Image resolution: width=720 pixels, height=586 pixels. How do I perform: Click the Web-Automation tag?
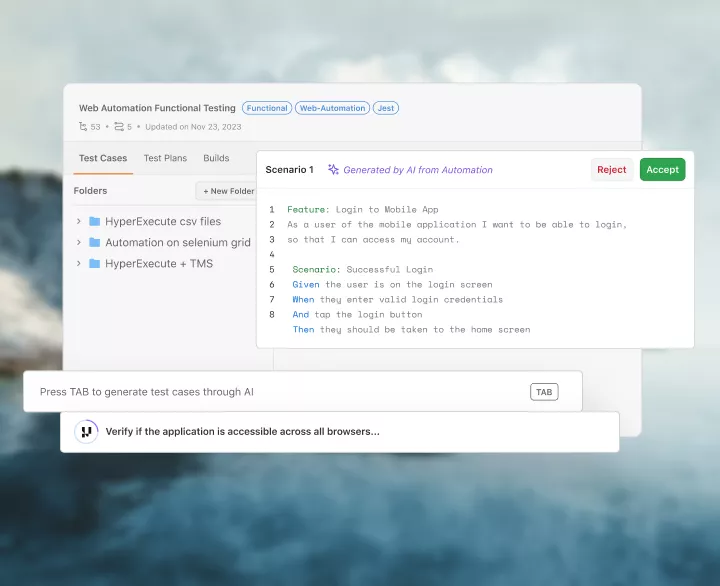[x=332, y=108]
